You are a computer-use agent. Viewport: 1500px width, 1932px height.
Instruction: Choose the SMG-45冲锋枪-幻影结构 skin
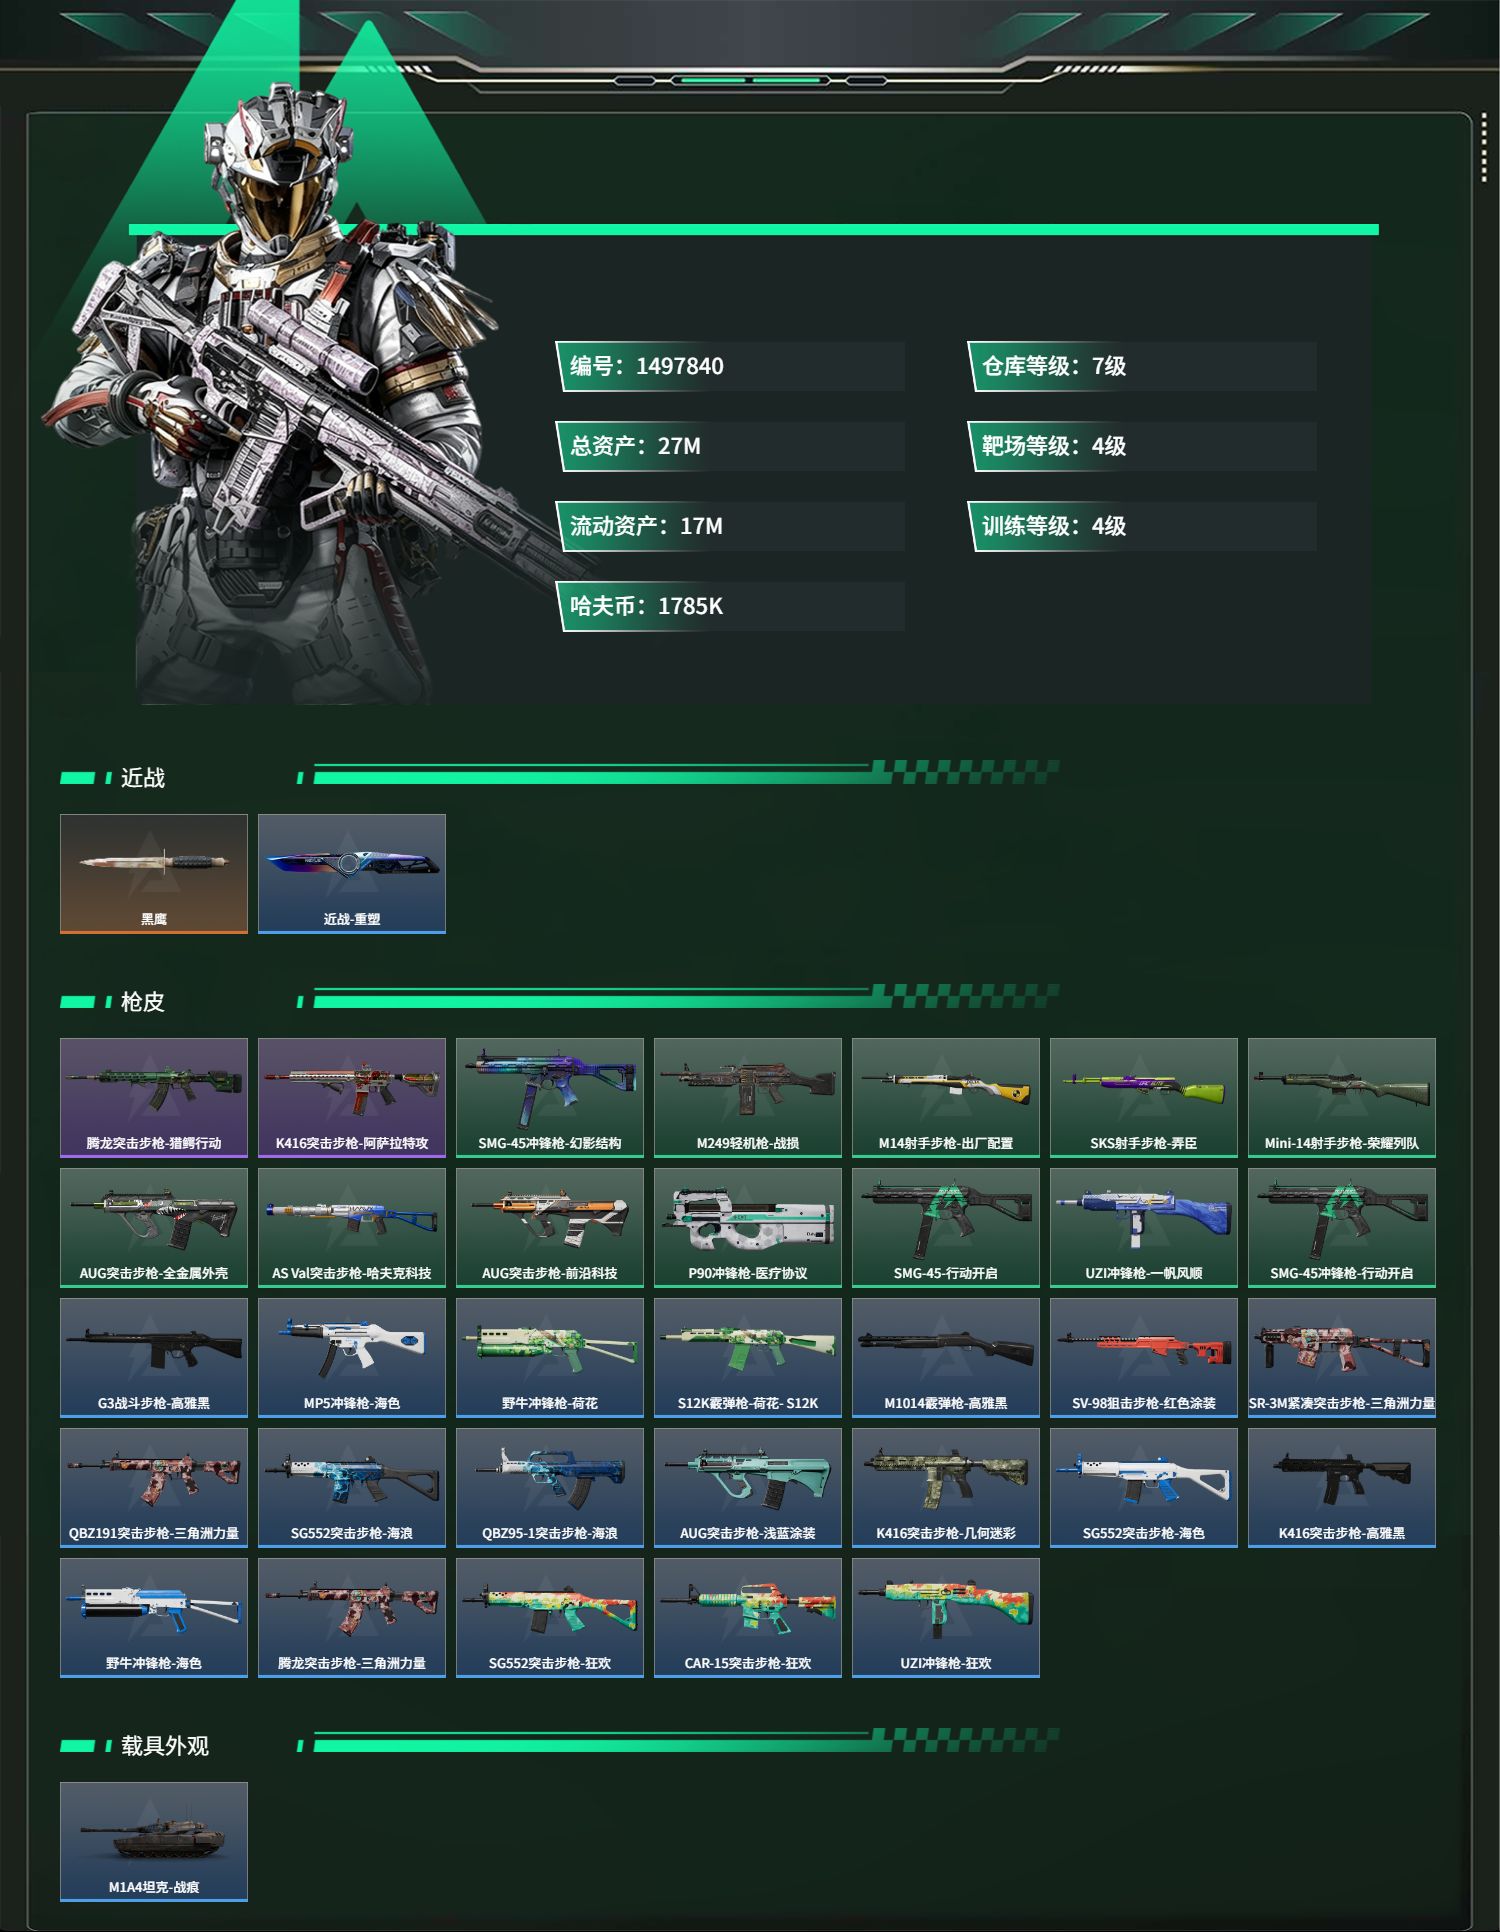pos(550,1098)
